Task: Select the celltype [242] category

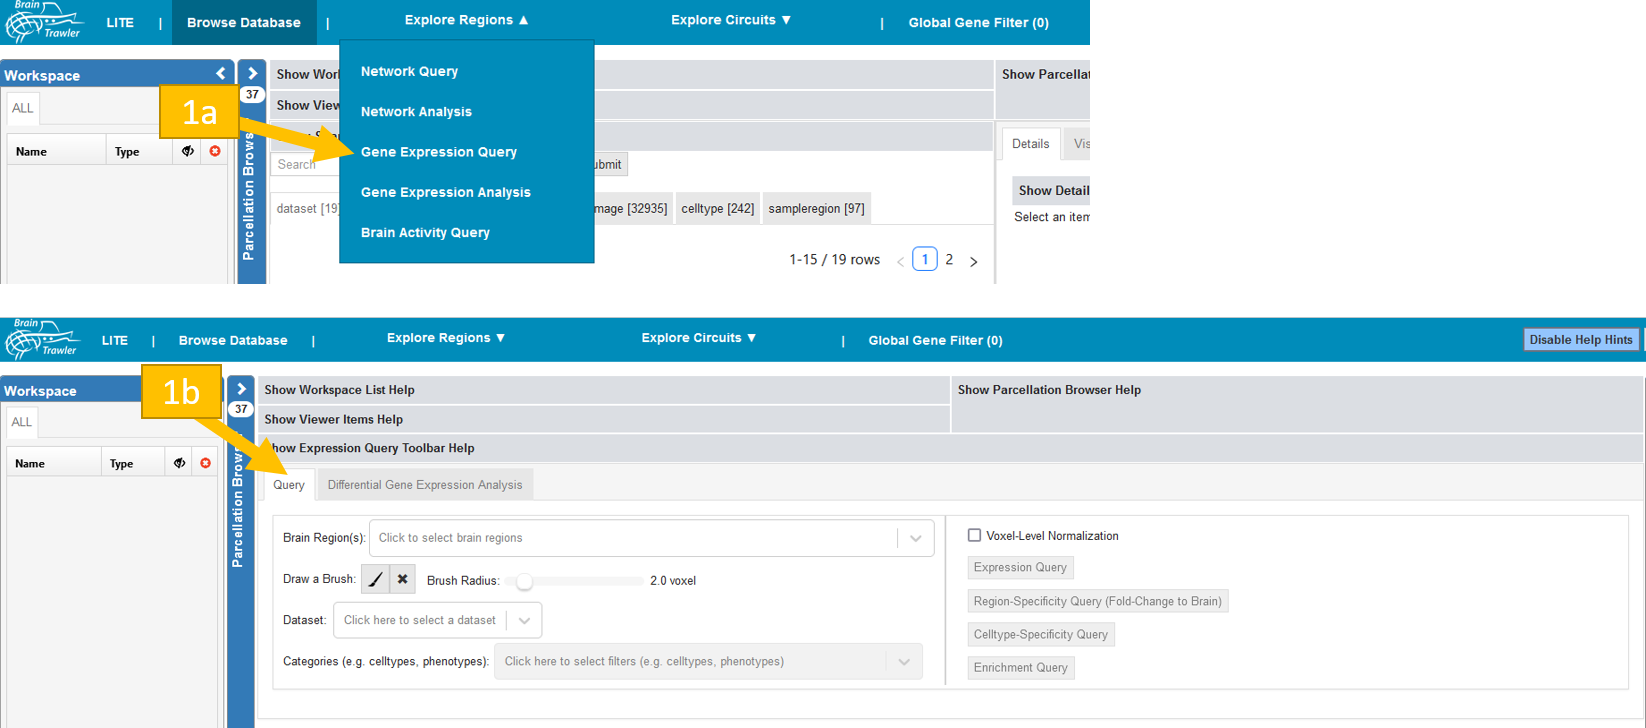Action: (x=717, y=208)
